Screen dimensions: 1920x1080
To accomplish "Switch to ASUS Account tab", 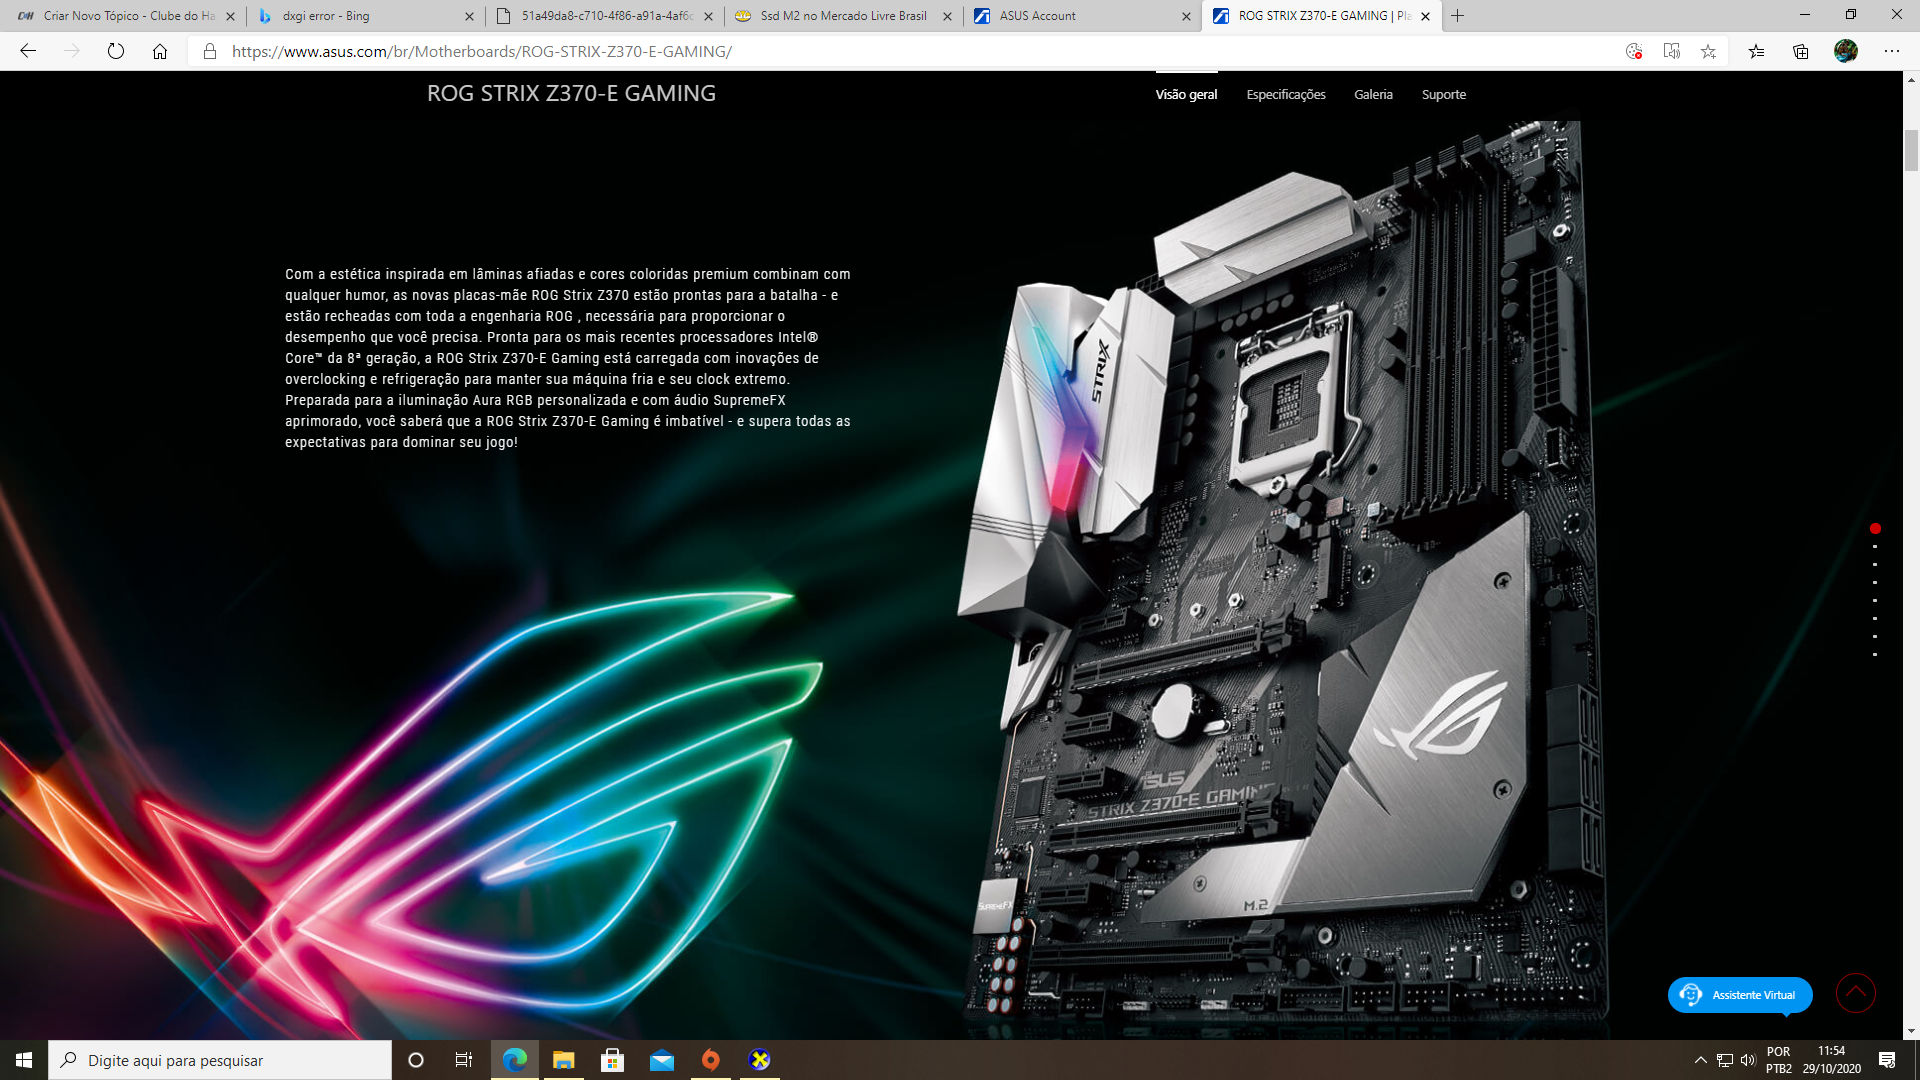I will [x=1082, y=16].
